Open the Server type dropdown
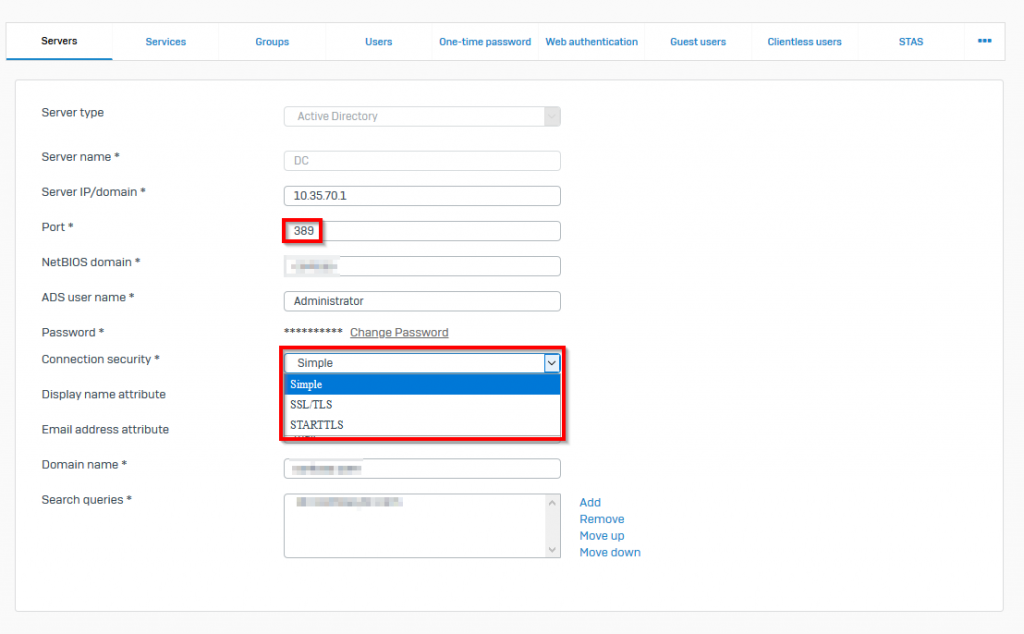The width and height of the screenshot is (1024, 634). point(422,116)
